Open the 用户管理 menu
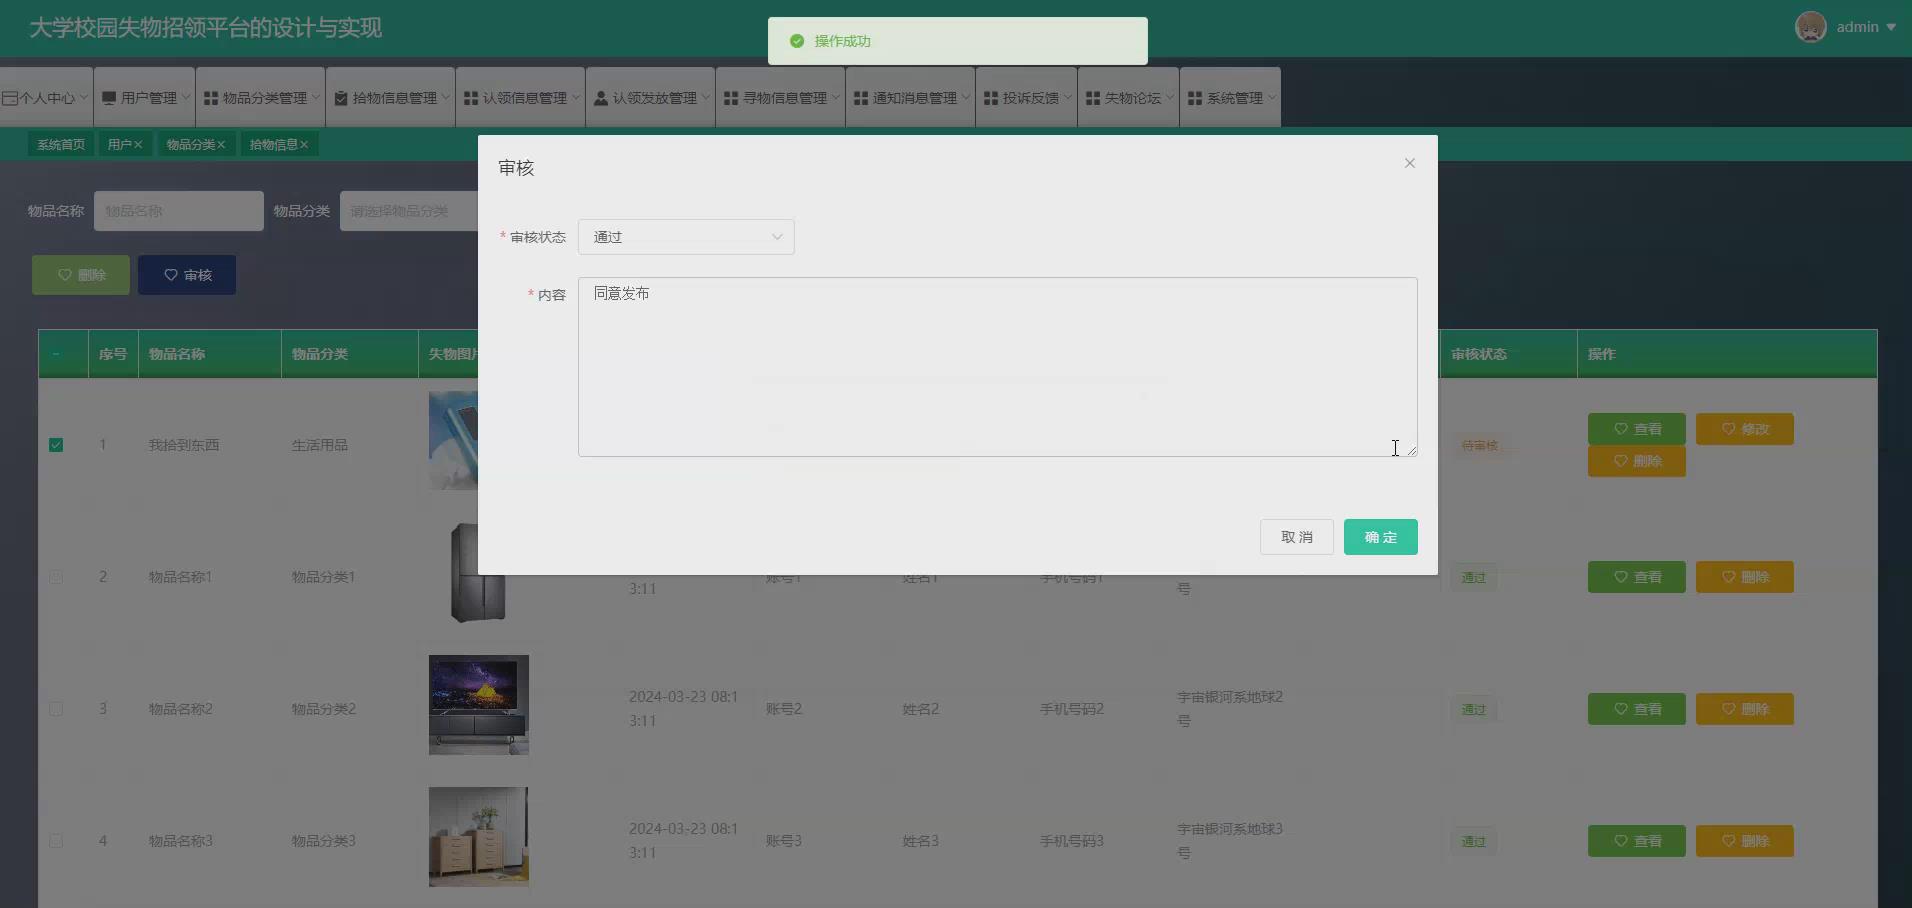The width and height of the screenshot is (1912, 908). (x=144, y=97)
